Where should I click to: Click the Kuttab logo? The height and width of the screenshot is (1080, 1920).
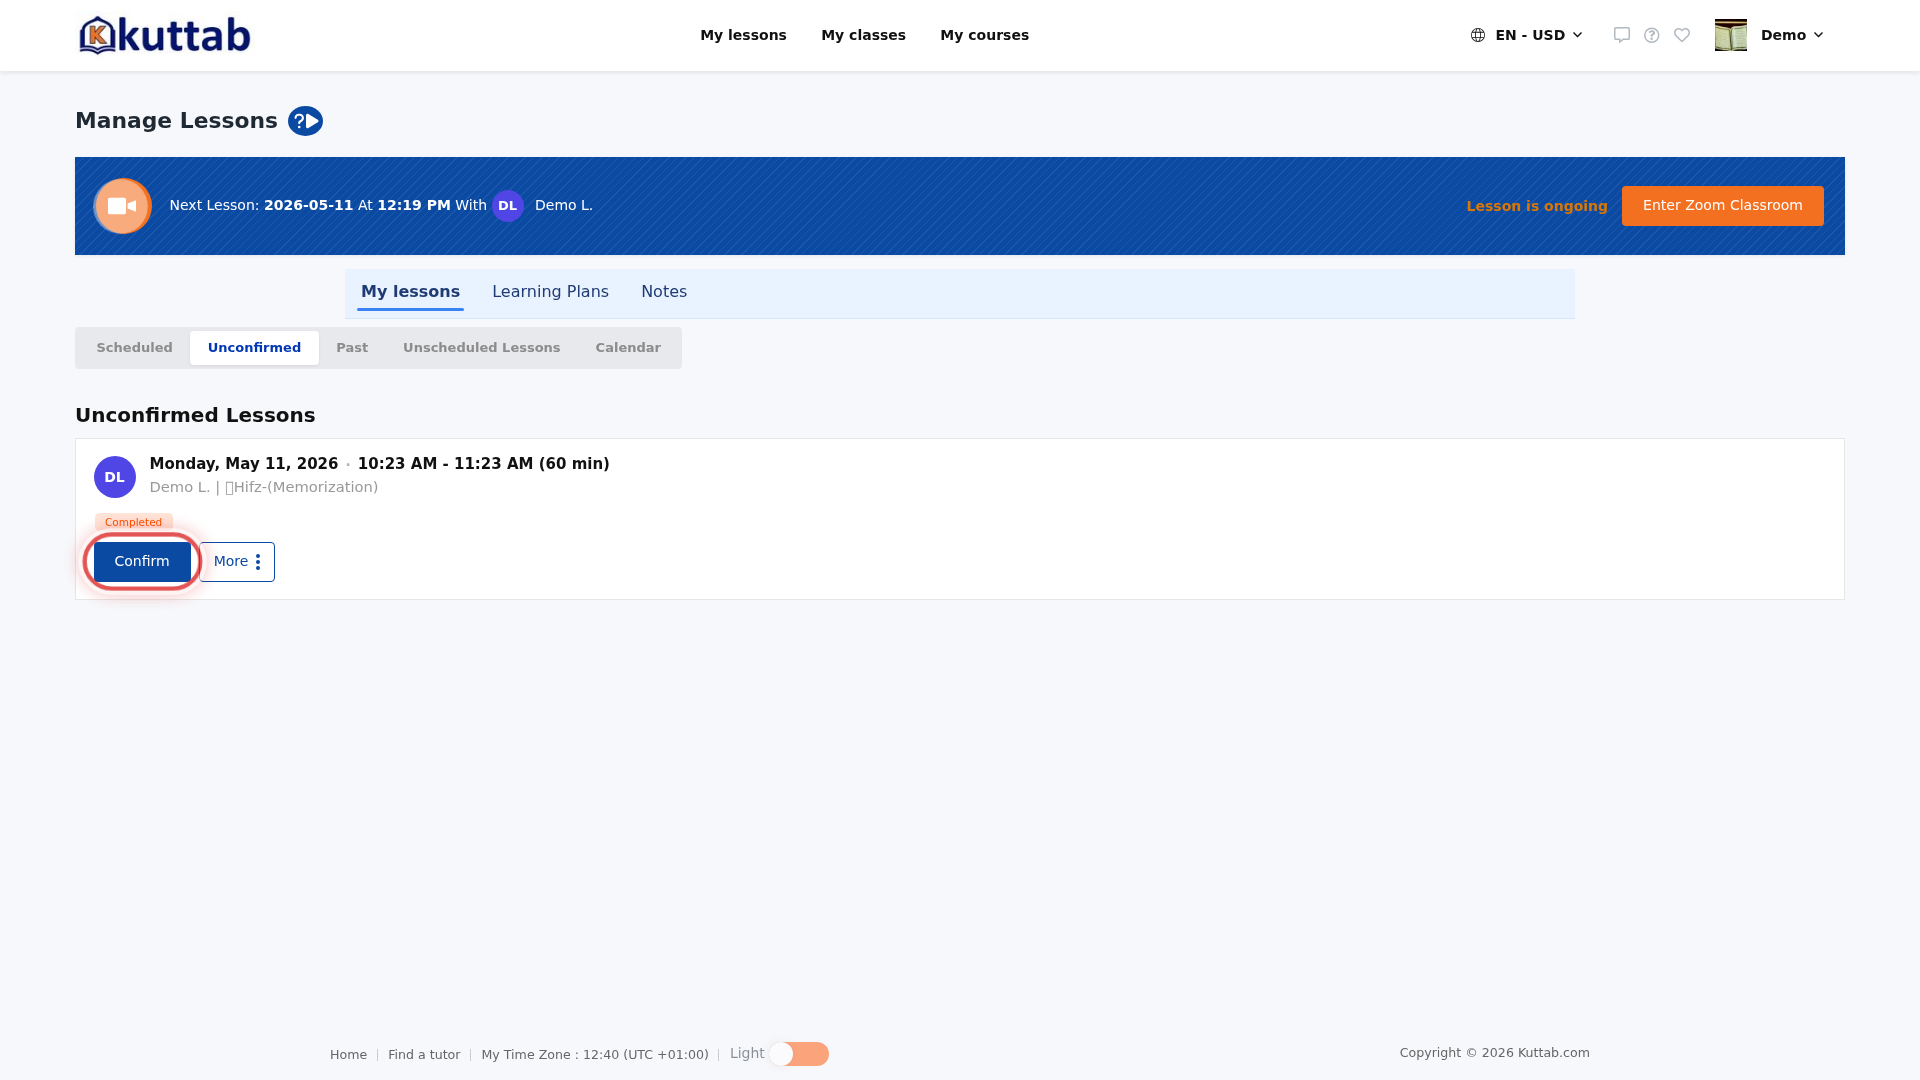tap(164, 35)
